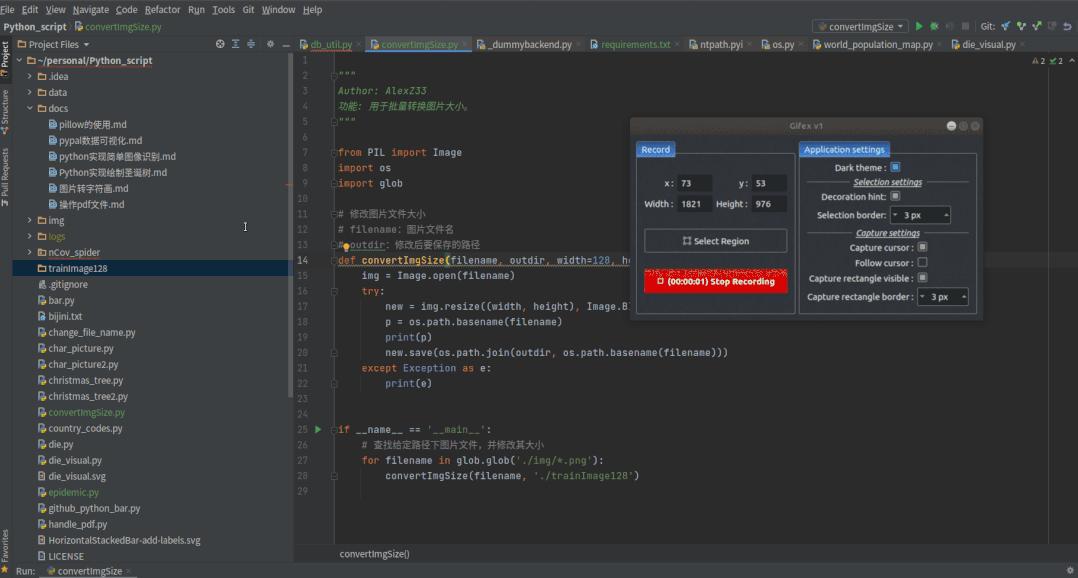Click the collapse all icon in Project panel
Screen dimensions: 1078x578
coord(251,44)
